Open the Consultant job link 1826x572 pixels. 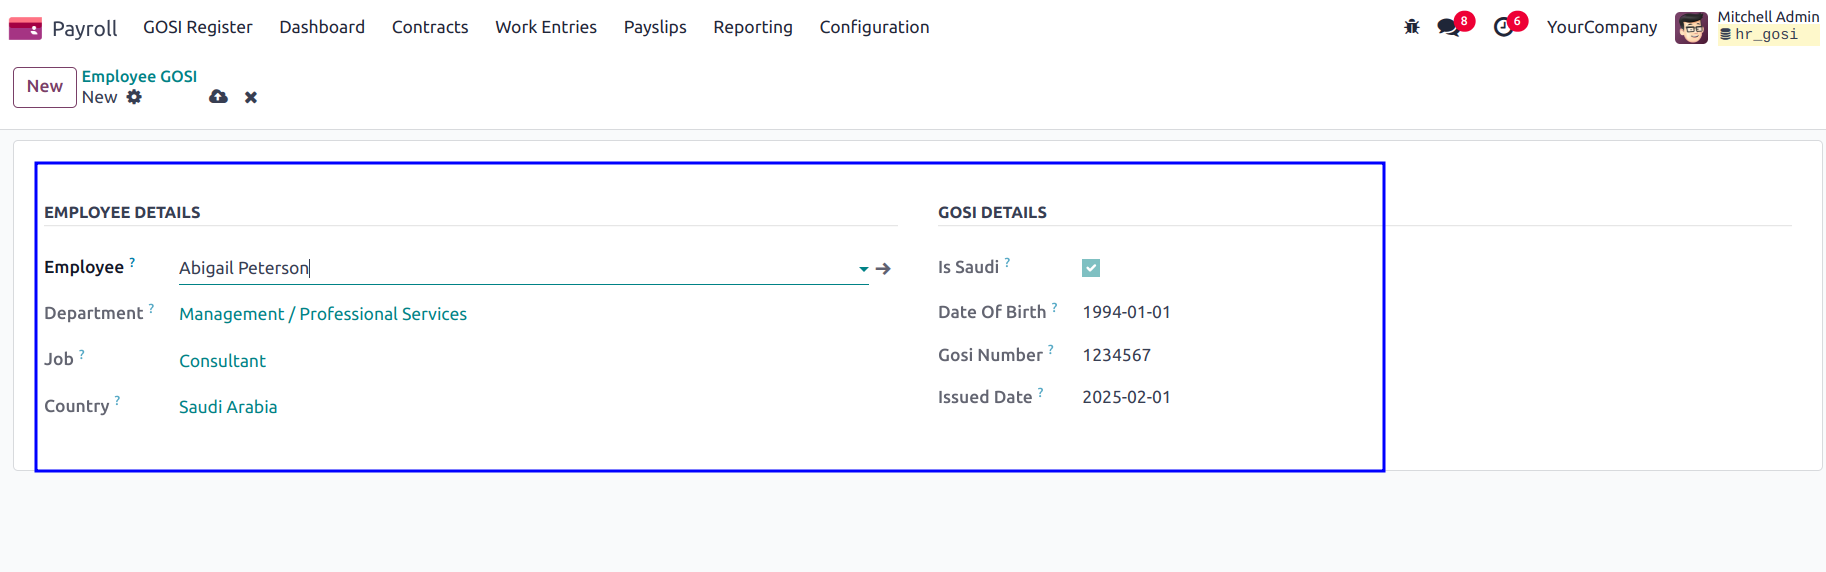click(x=222, y=361)
